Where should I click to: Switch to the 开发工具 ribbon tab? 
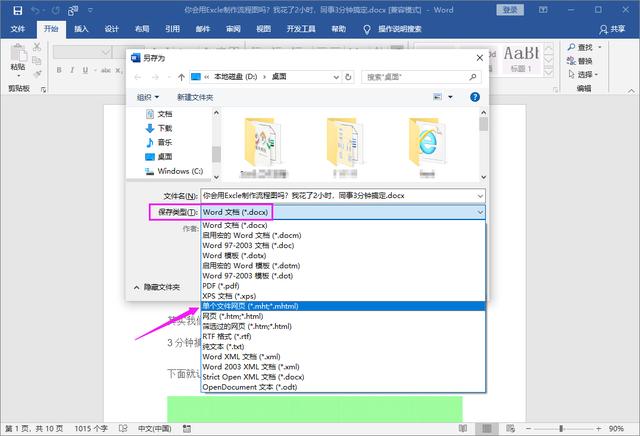coord(301,29)
